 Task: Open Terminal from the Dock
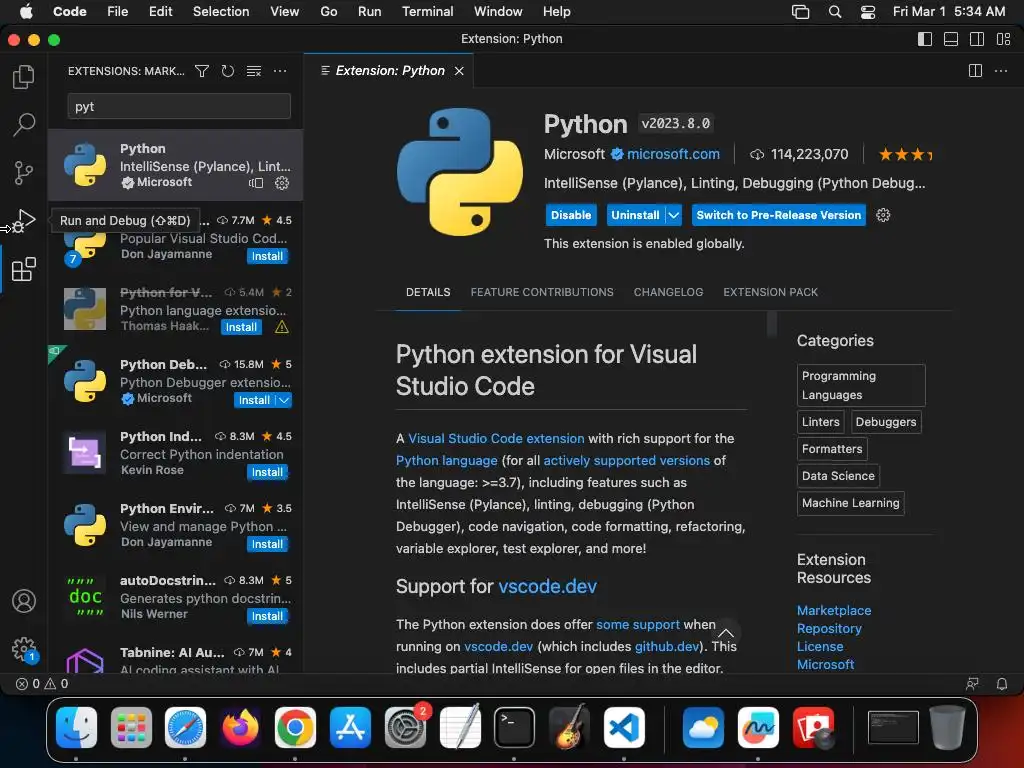pyautogui.click(x=514, y=728)
